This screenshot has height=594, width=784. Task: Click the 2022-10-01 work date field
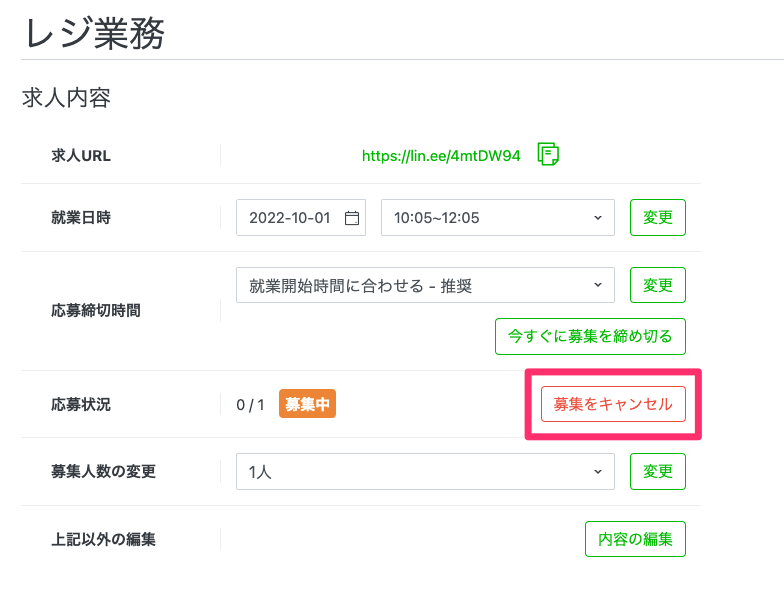coord(290,218)
